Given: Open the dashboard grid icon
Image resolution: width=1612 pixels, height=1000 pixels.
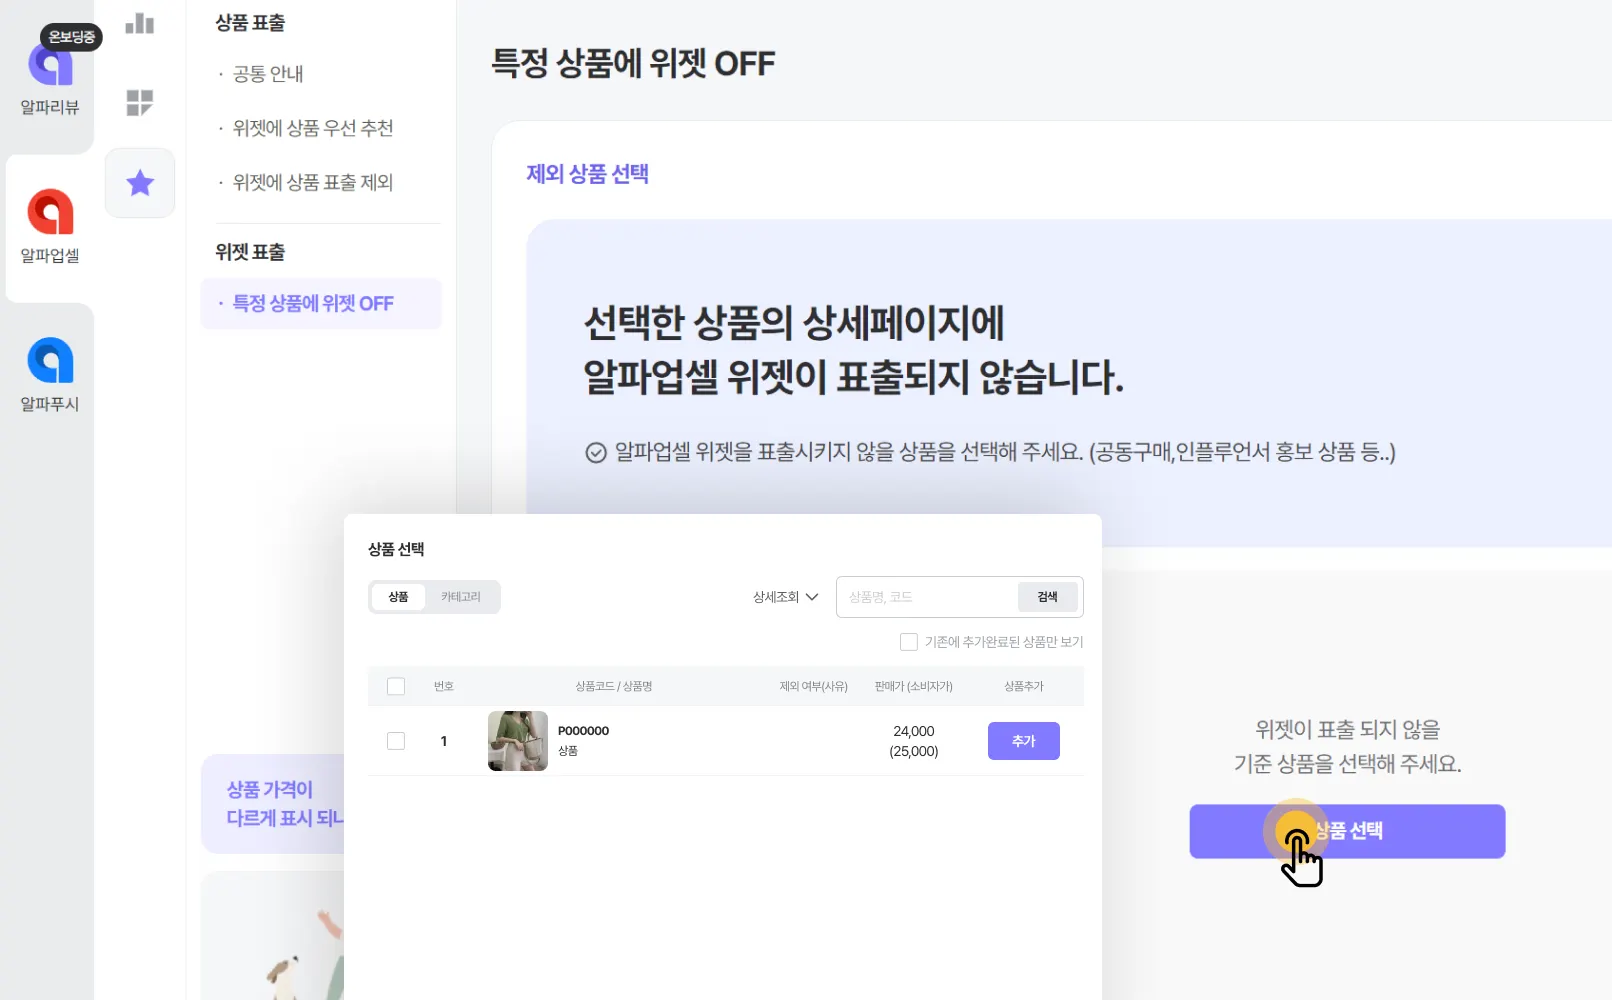Looking at the screenshot, I should (x=140, y=102).
